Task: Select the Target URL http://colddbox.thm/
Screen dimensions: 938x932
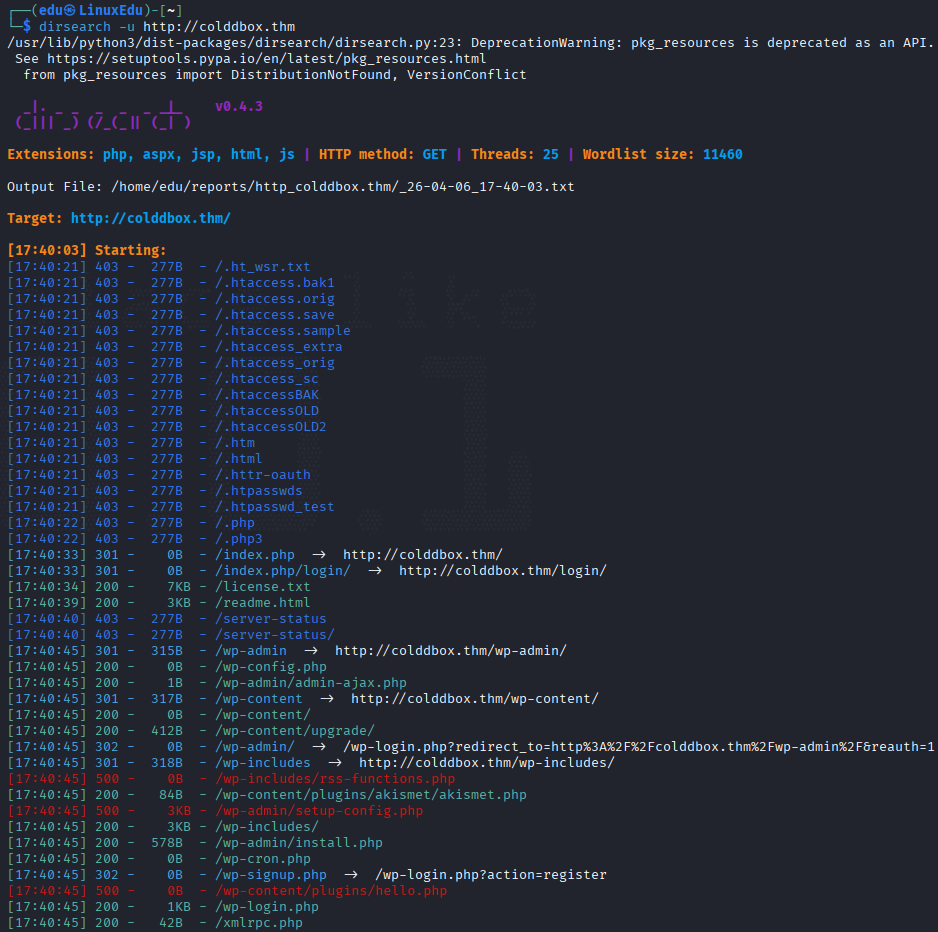Action: tap(151, 218)
